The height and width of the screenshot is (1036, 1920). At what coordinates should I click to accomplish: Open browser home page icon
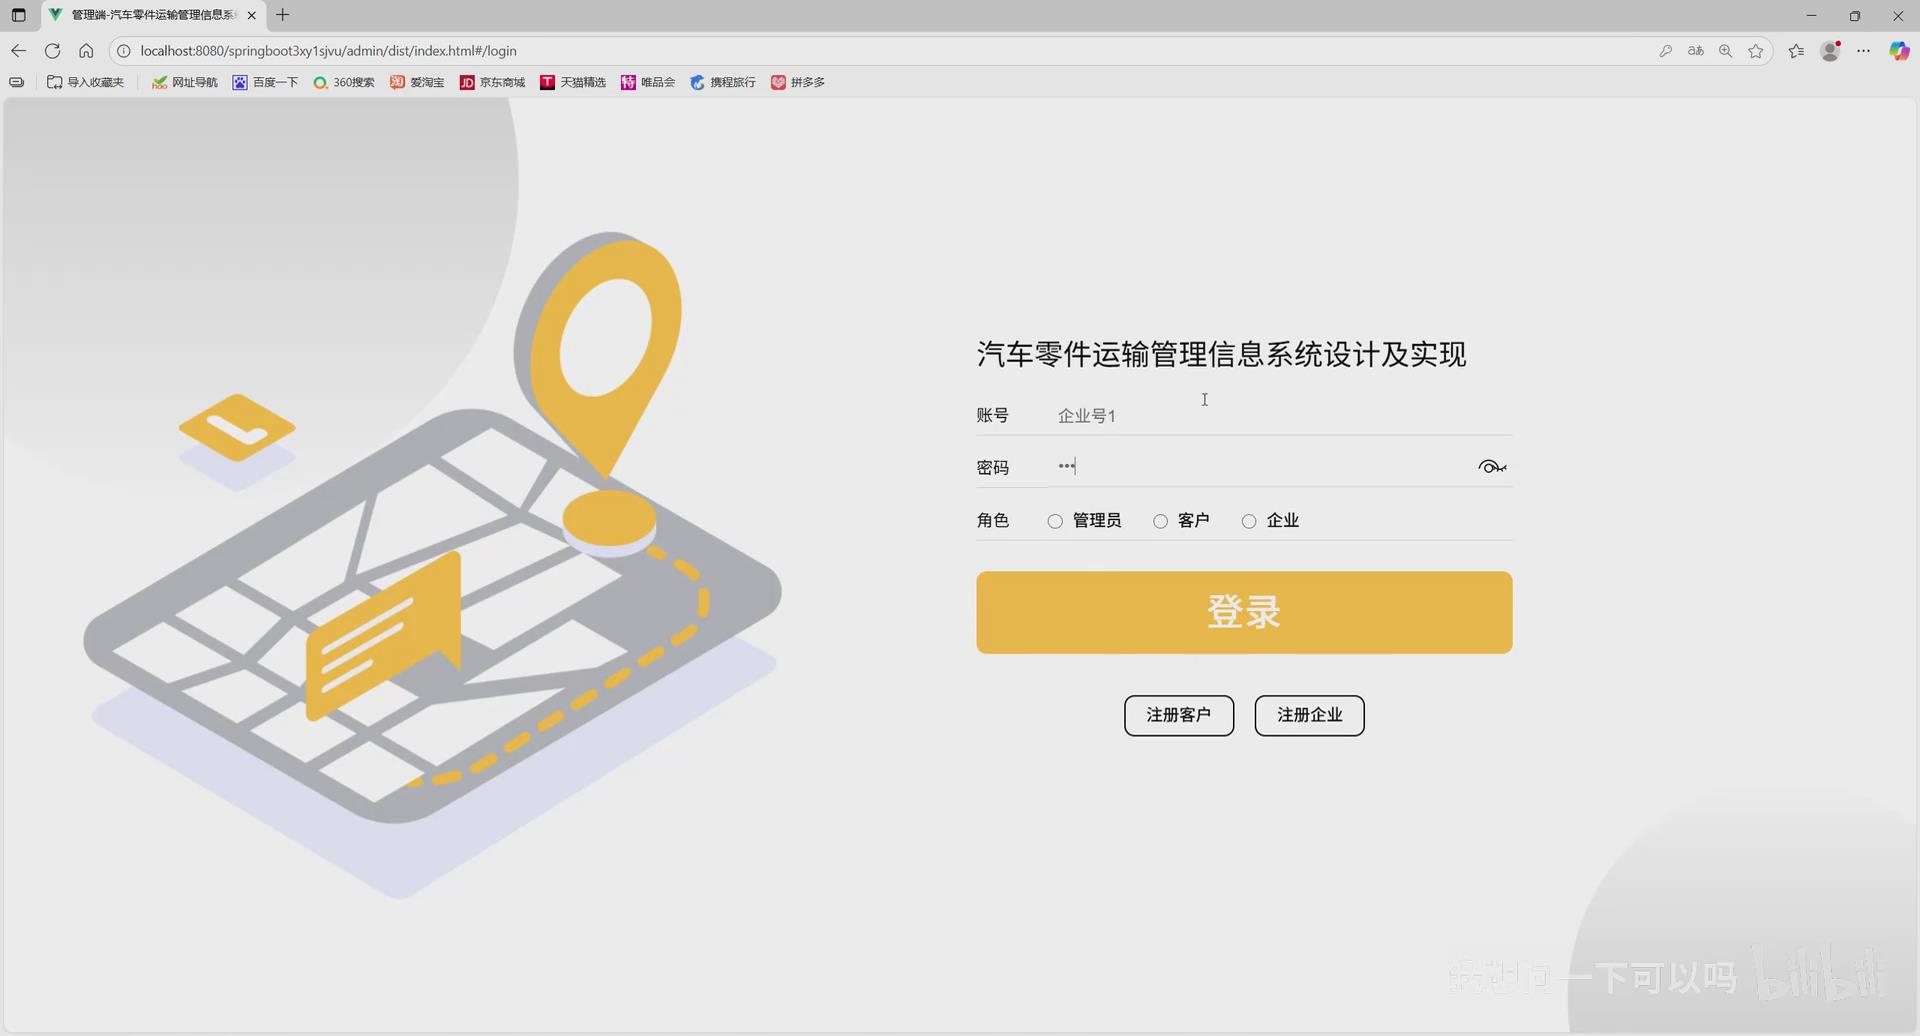click(x=86, y=51)
